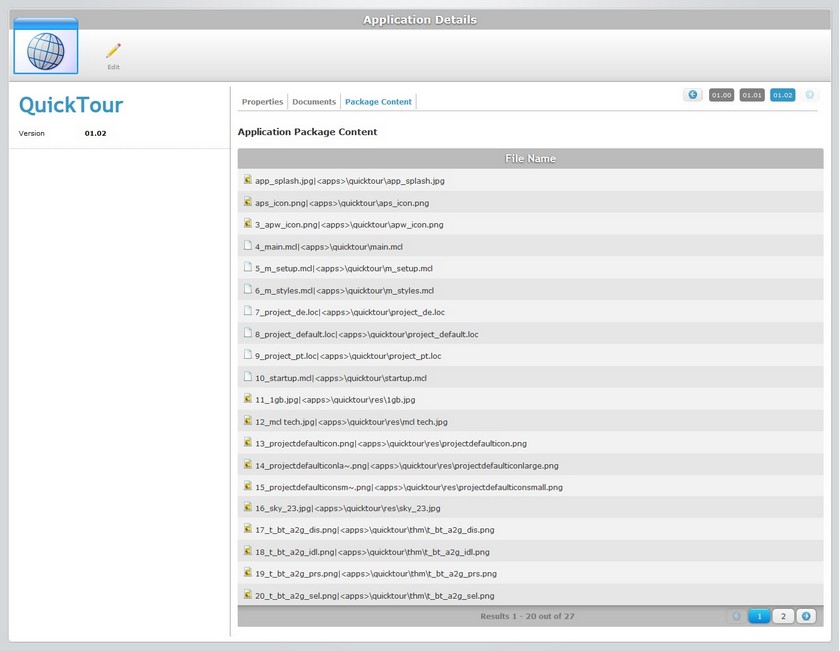The width and height of the screenshot is (840, 651).
Task: Select the app_splash.jpg file name text
Action: tap(350, 181)
